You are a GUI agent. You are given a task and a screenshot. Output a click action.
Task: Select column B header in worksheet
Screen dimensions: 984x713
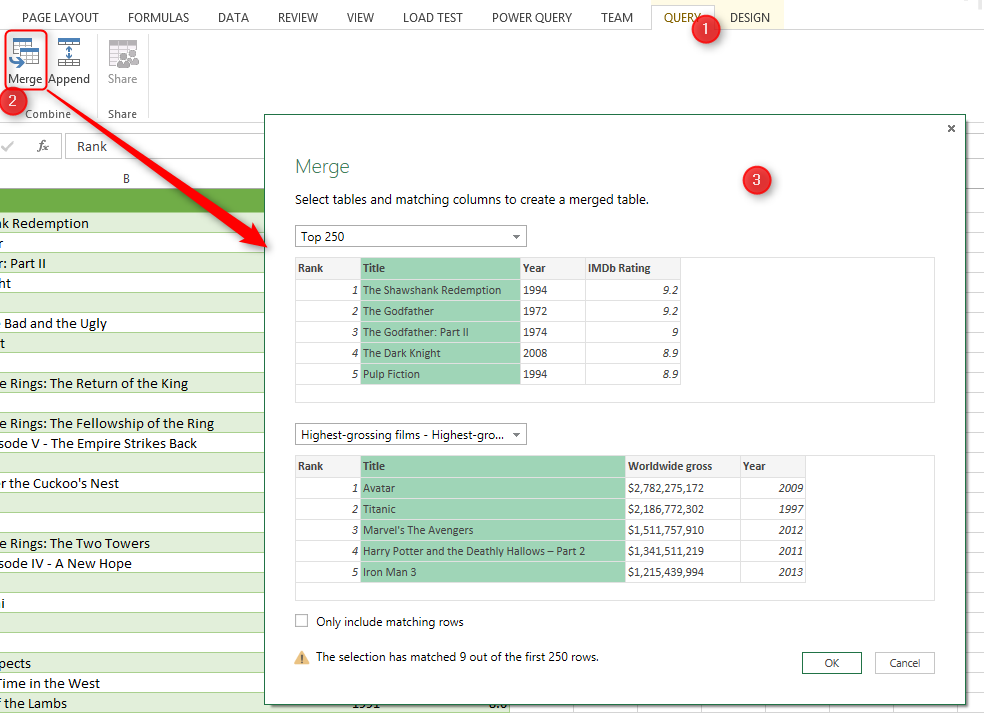click(126, 179)
